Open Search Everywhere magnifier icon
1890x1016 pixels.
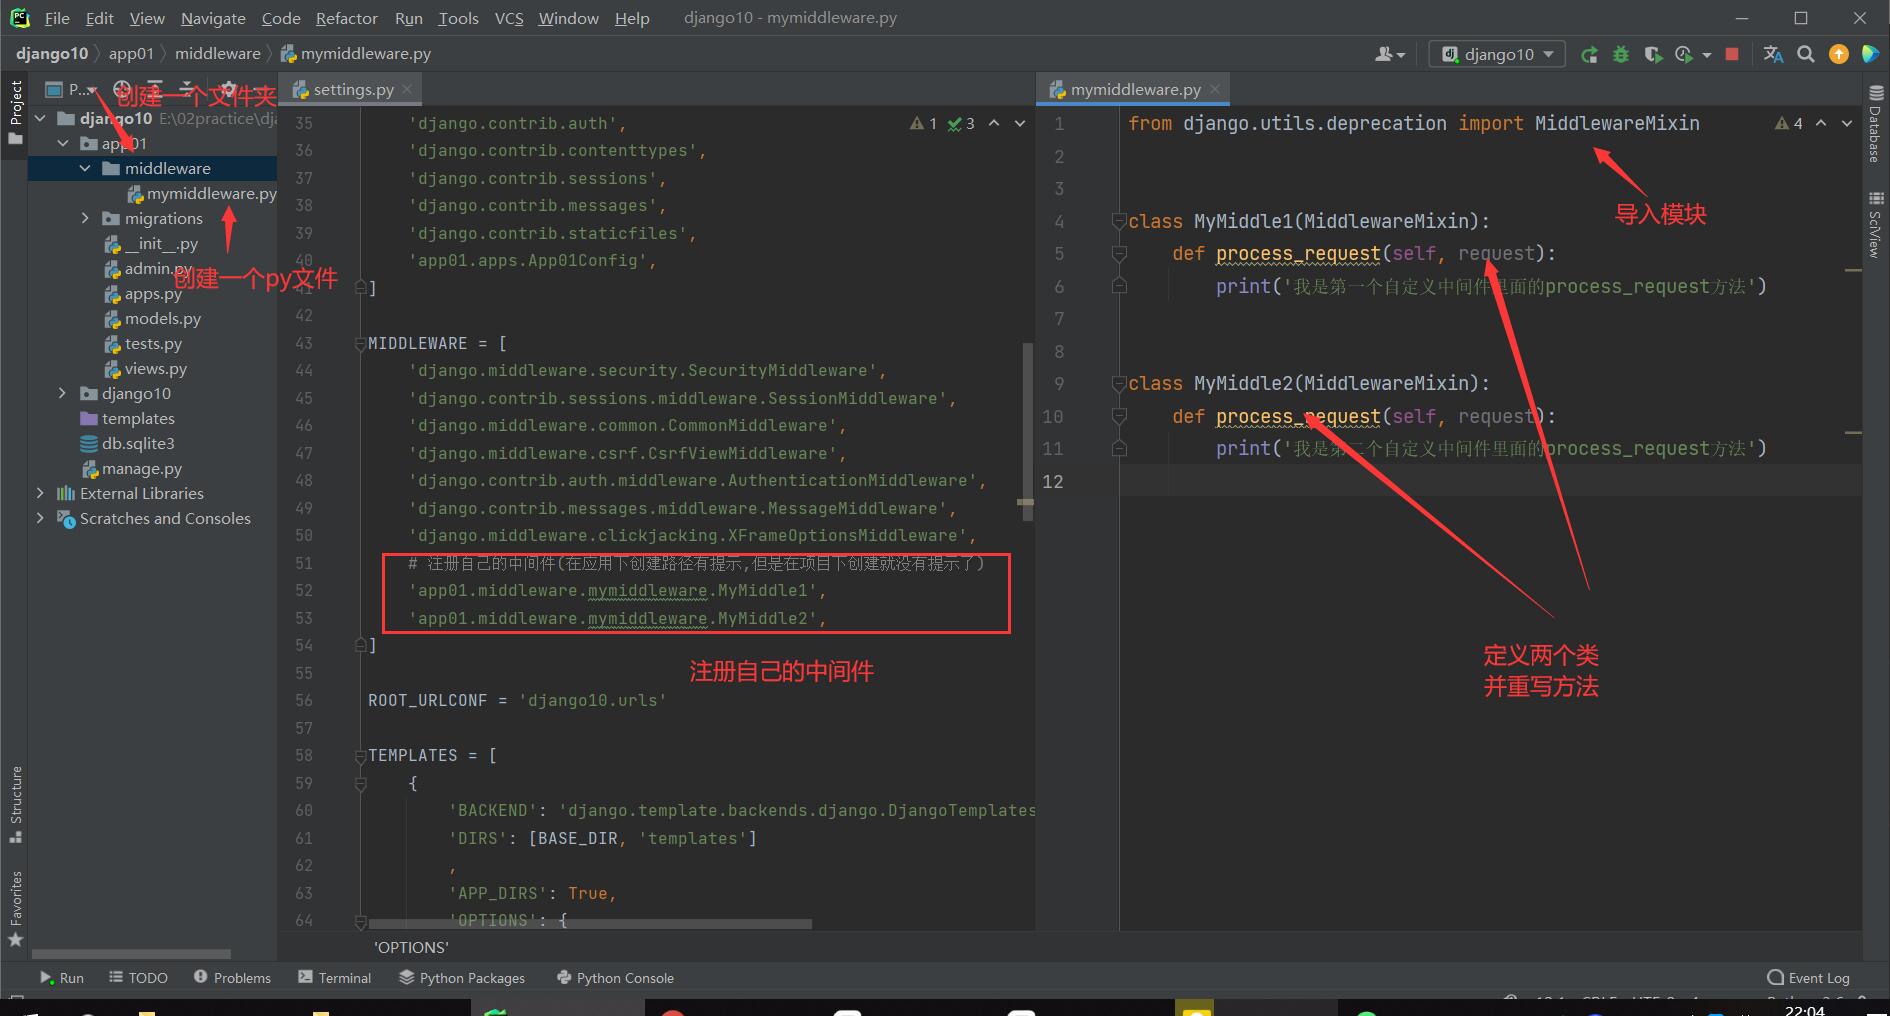1806,54
